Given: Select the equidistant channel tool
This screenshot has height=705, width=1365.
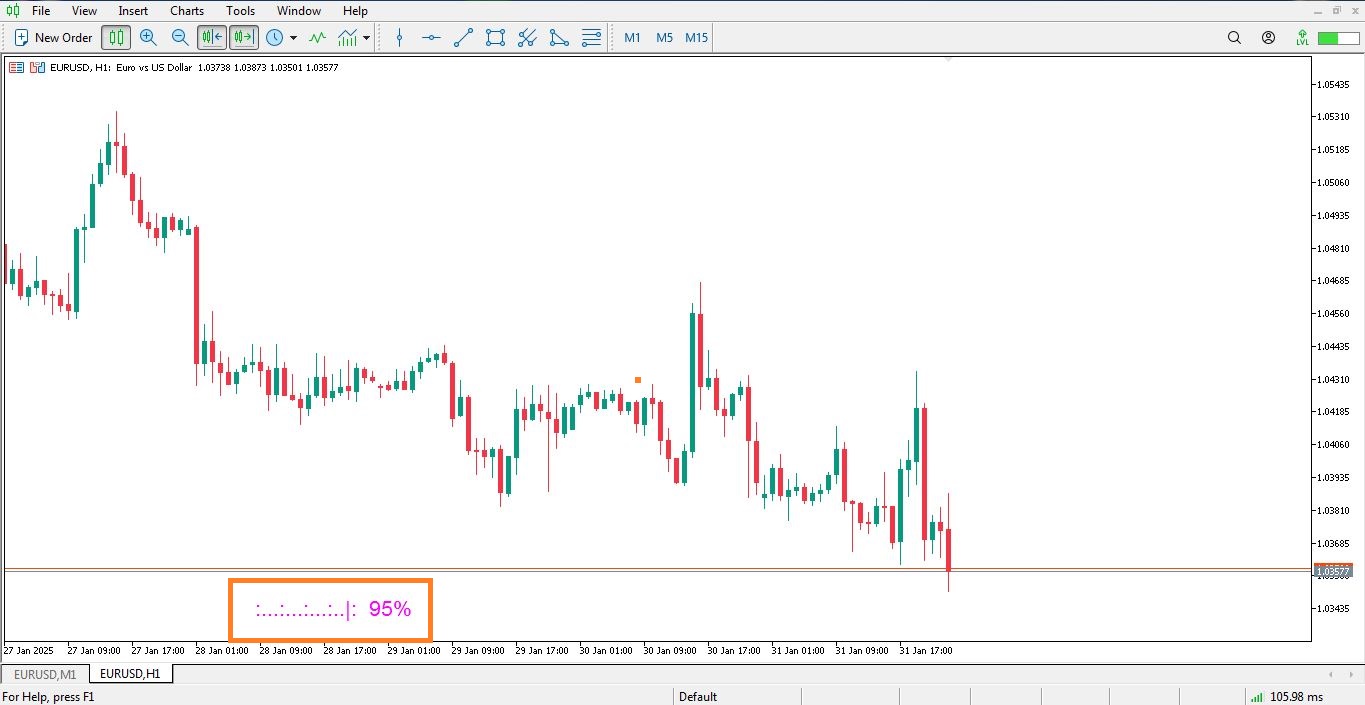Looking at the screenshot, I should coord(527,38).
